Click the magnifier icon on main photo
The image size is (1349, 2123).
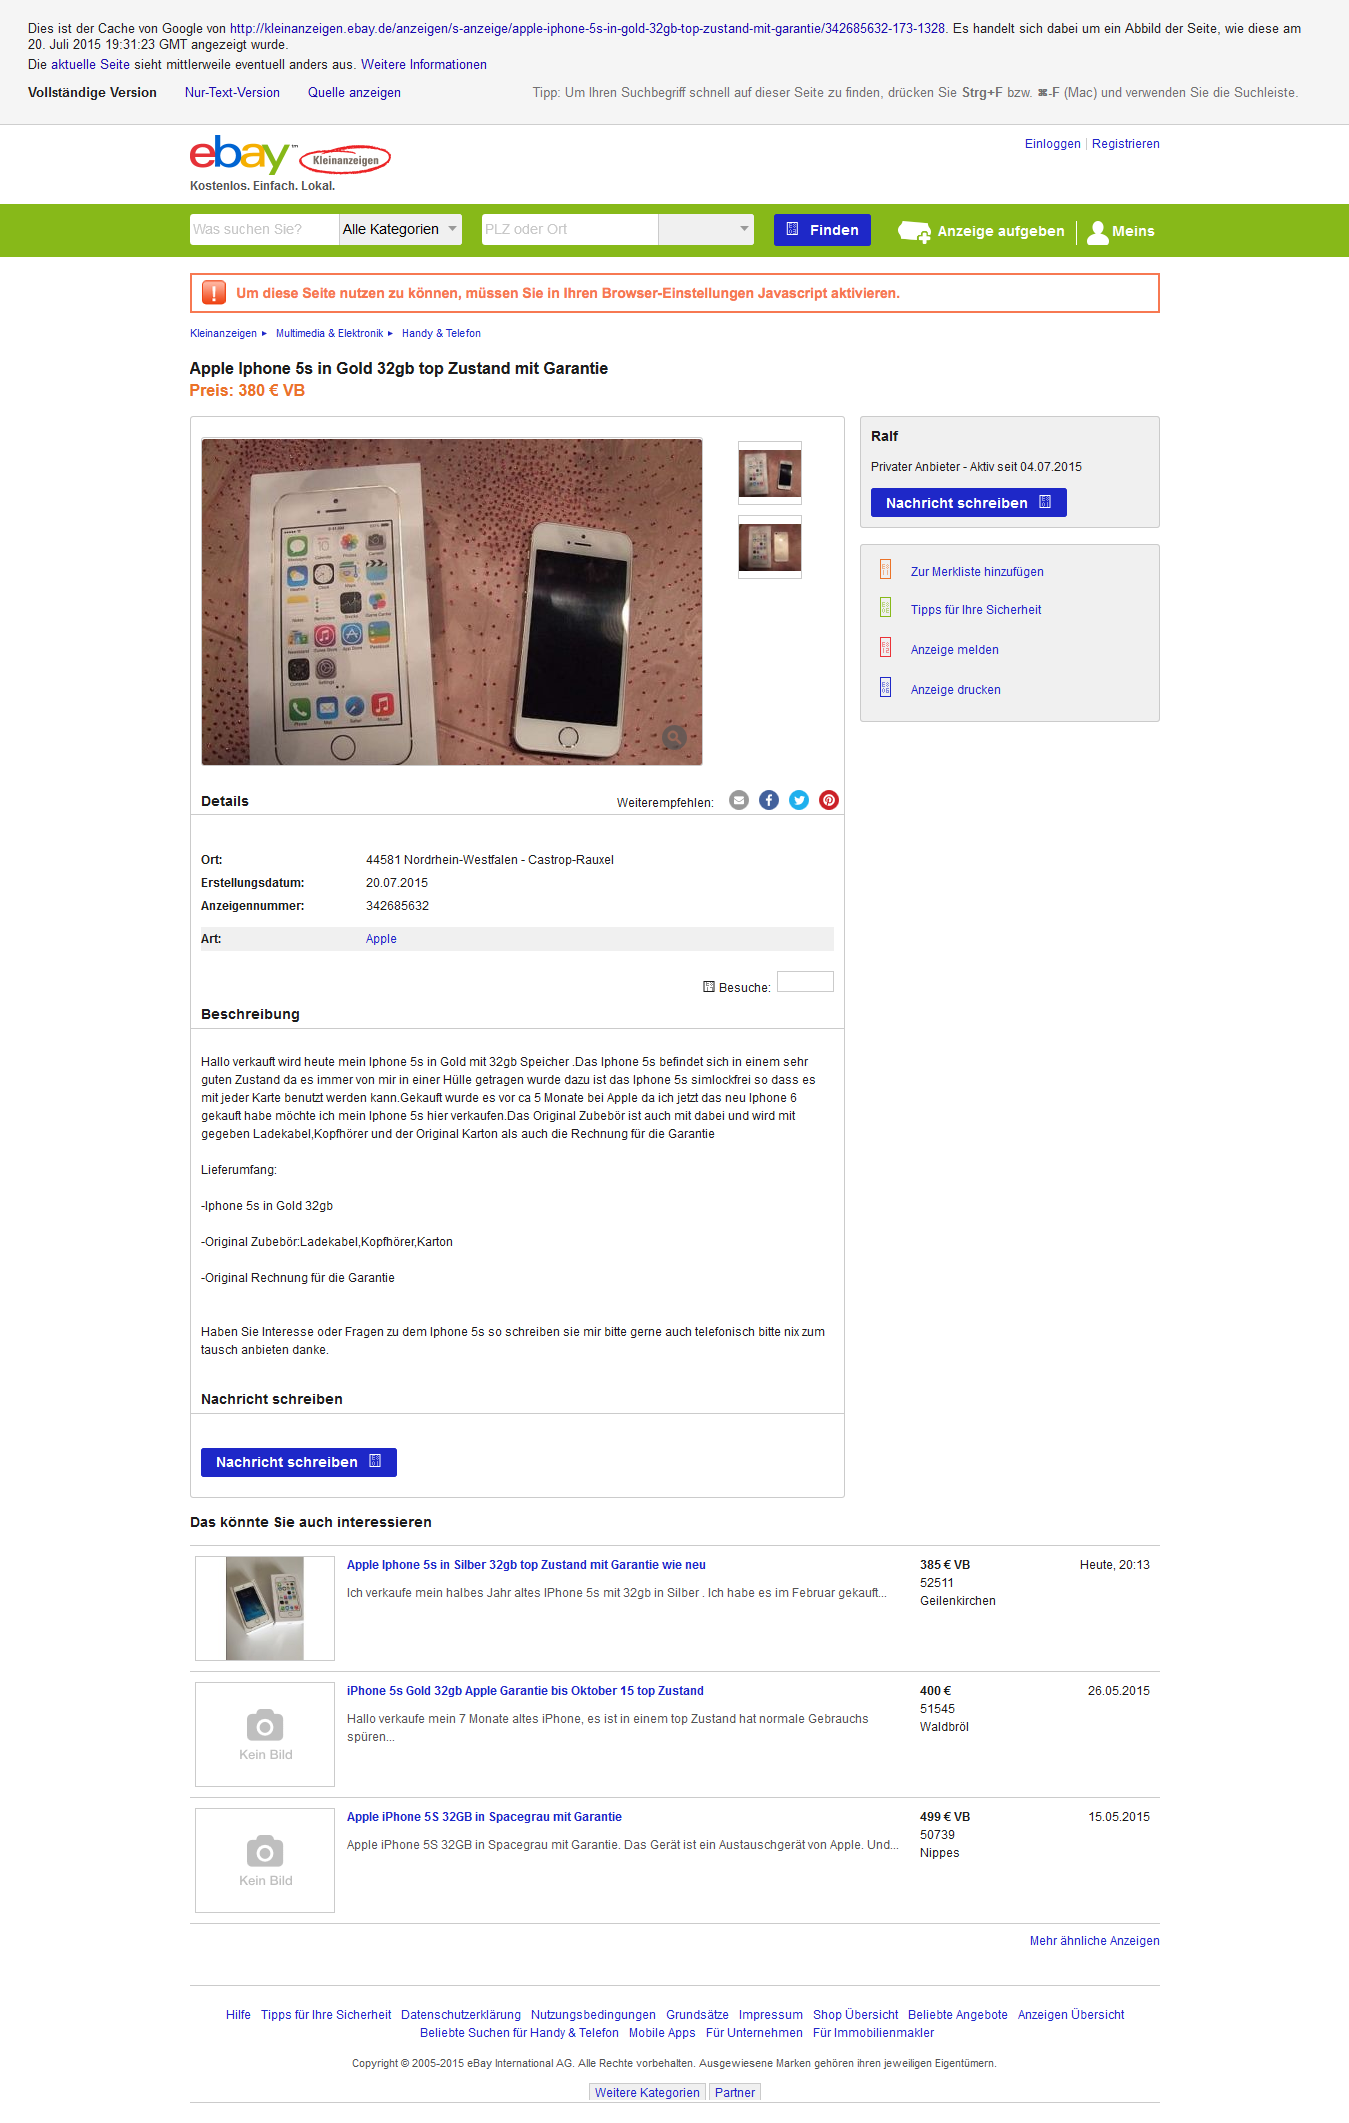pos(675,738)
